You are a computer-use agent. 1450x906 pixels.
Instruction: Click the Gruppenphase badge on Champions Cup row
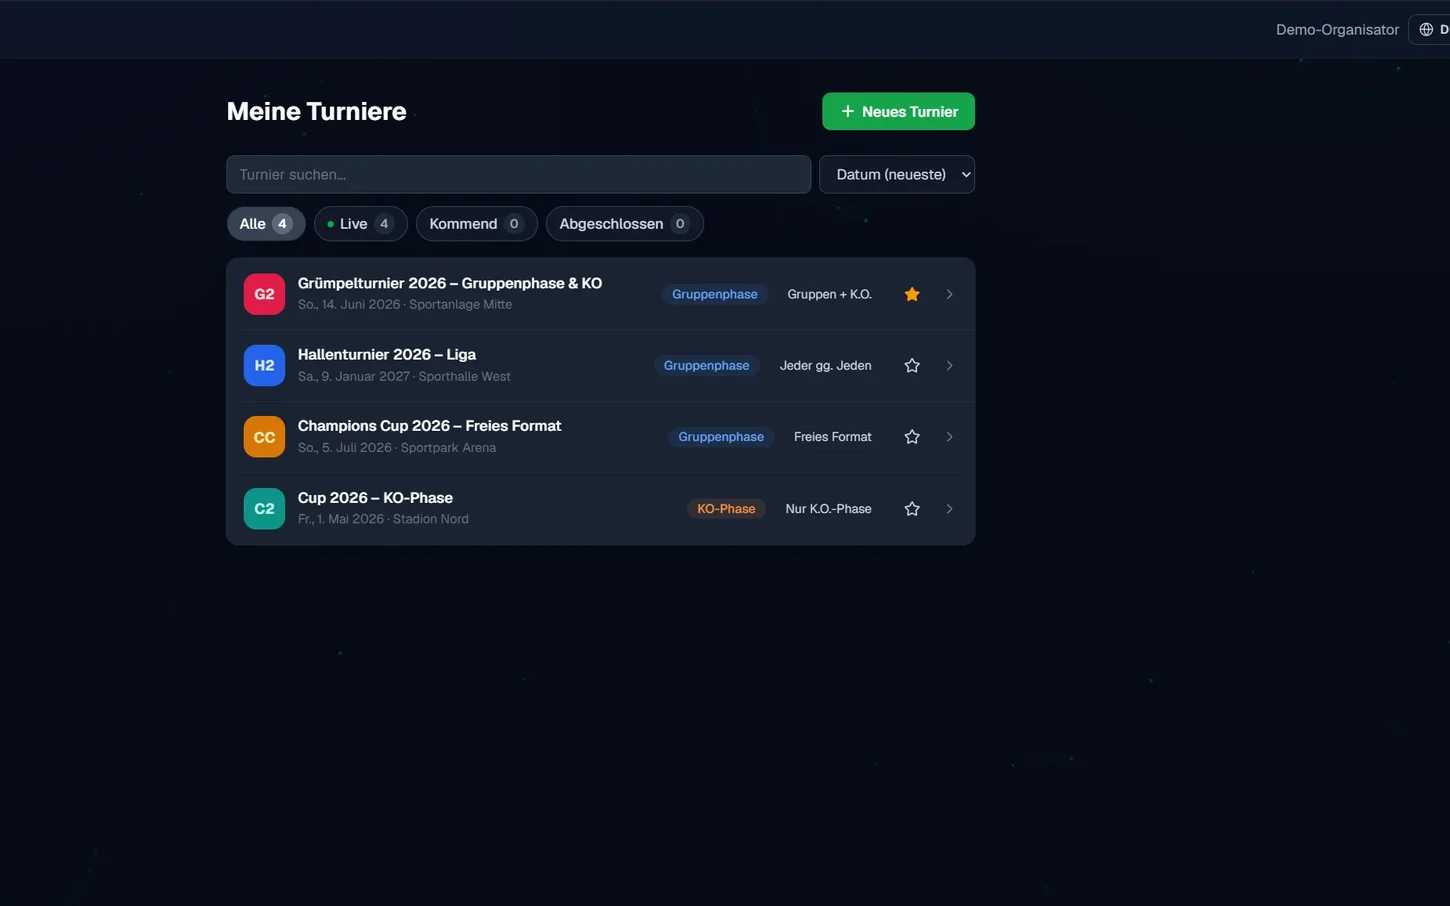point(721,437)
